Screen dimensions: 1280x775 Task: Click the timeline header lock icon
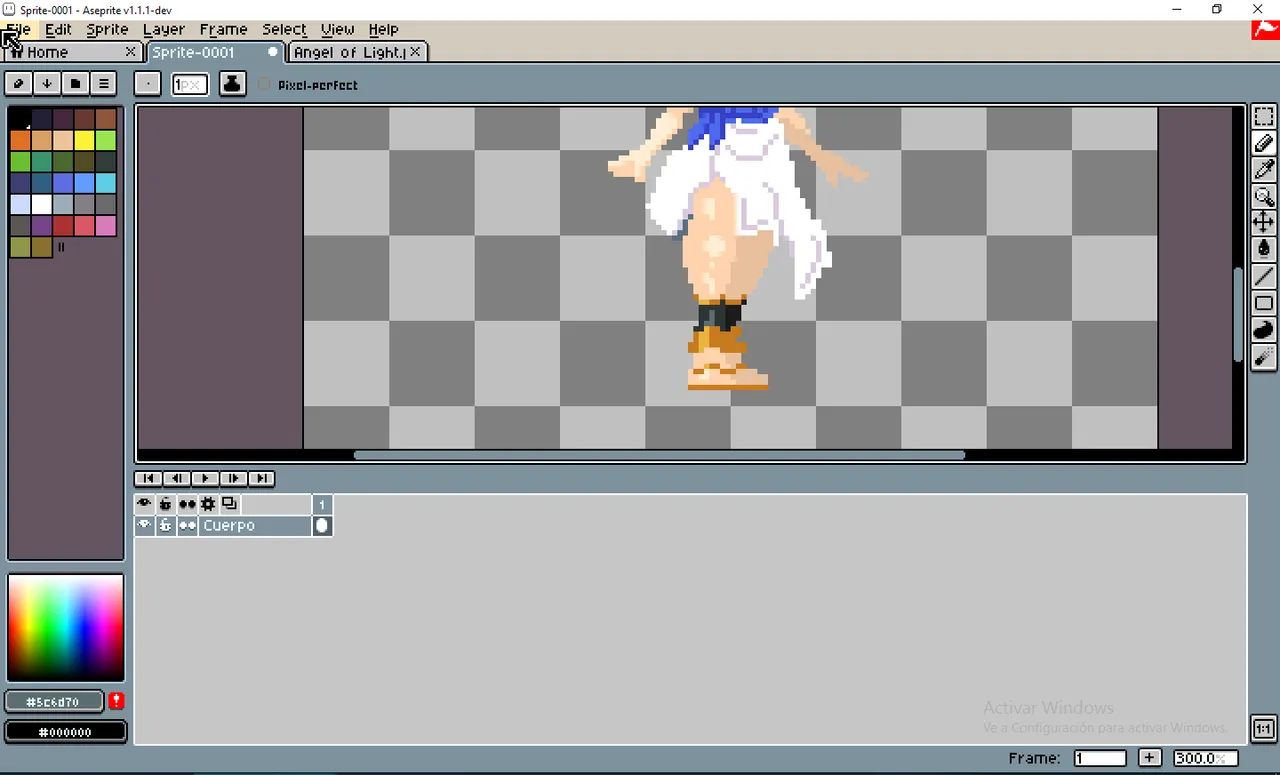click(x=165, y=504)
